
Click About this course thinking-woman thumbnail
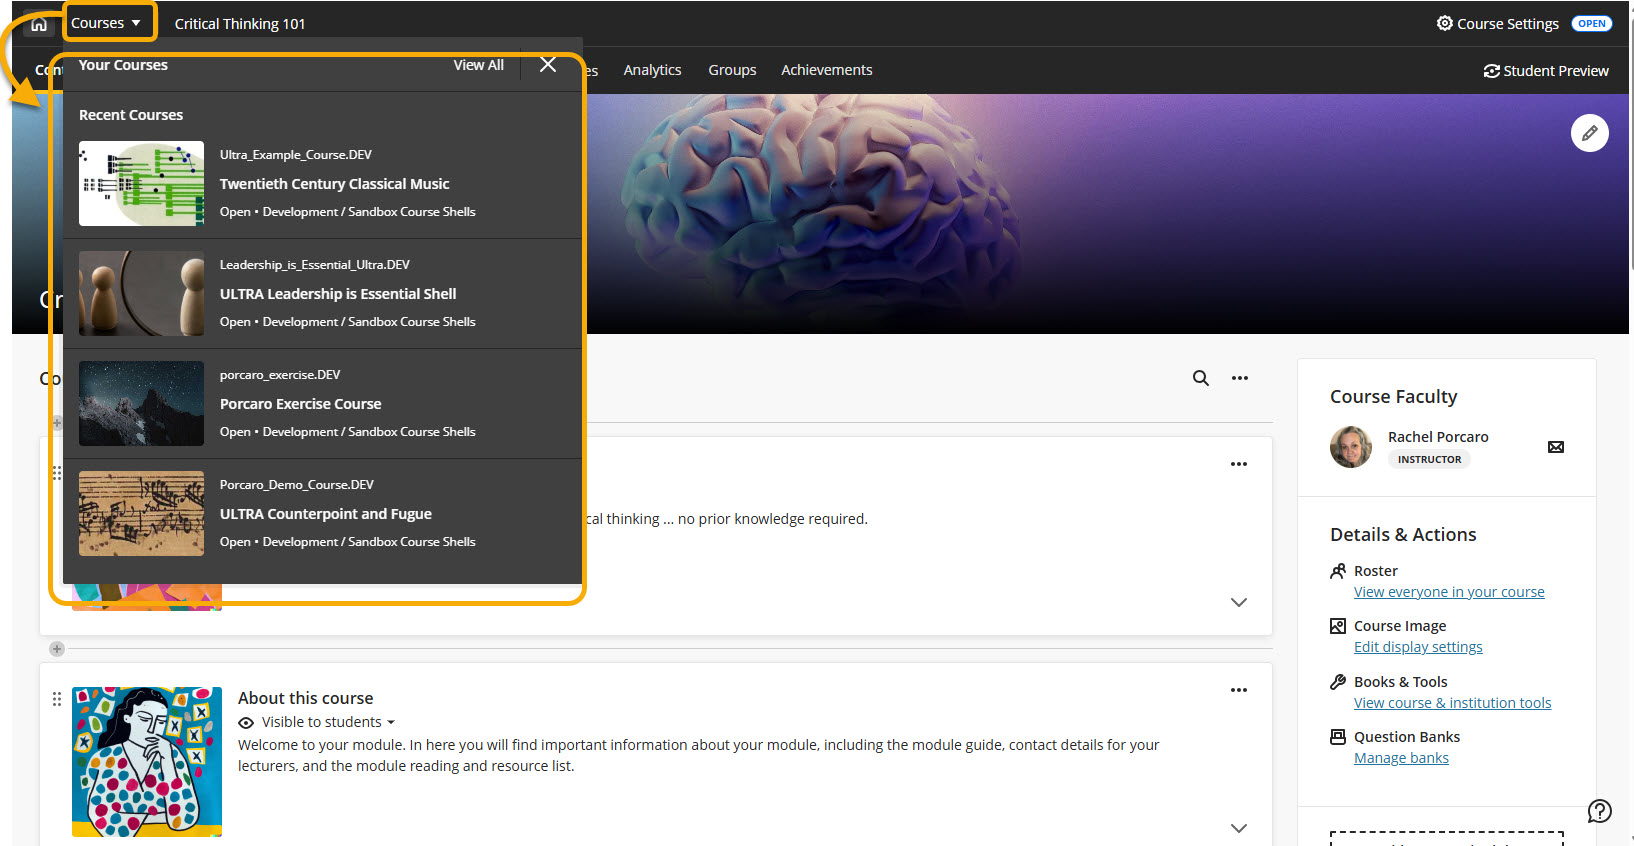(x=147, y=762)
